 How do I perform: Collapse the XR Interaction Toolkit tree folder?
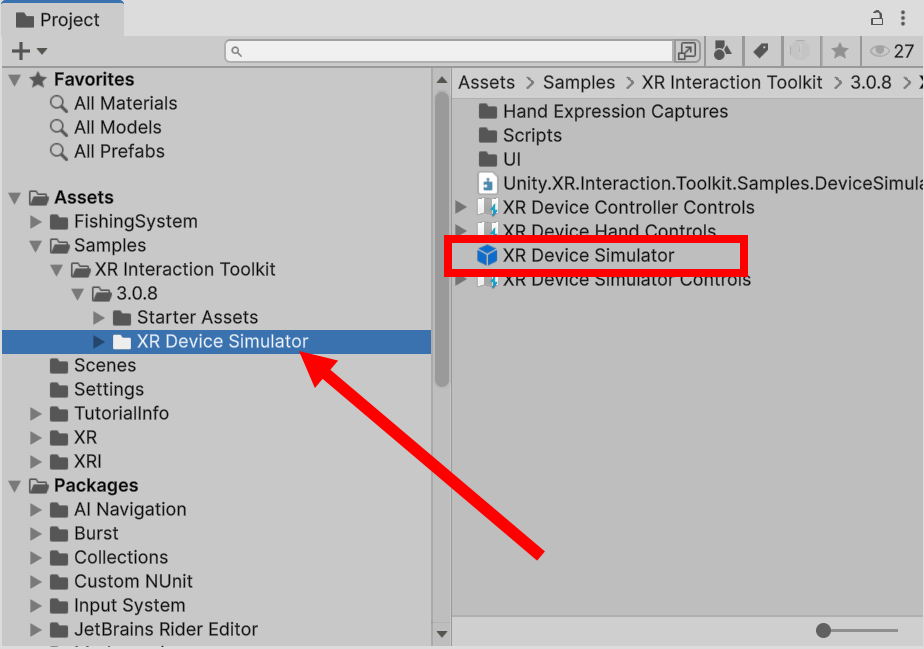coord(57,270)
